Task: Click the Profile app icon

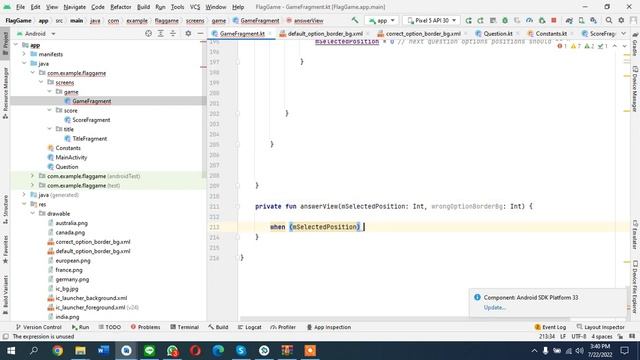Action: (x=529, y=20)
